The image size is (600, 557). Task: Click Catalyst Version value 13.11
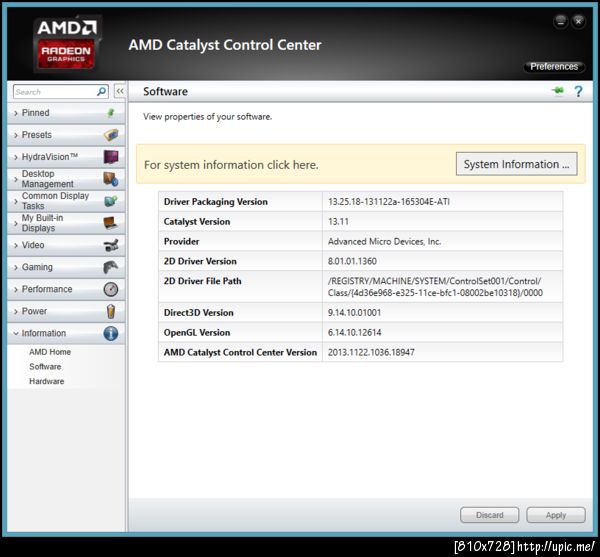[338, 221]
